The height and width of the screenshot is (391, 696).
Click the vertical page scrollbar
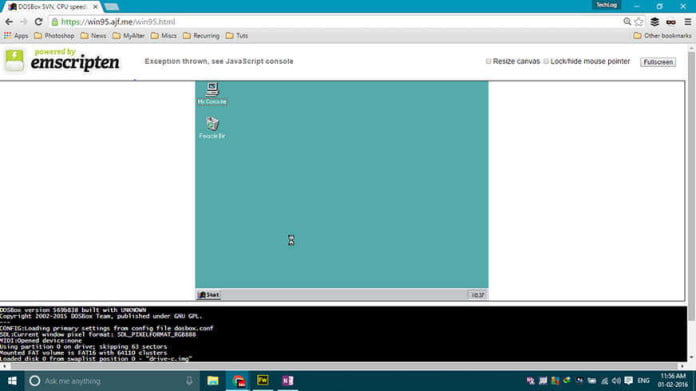pyautogui.click(x=692, y=186)
